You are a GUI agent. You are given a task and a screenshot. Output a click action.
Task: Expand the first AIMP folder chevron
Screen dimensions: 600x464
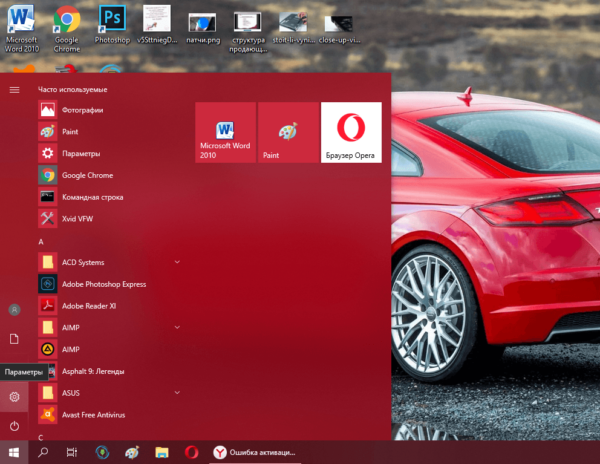177,327
